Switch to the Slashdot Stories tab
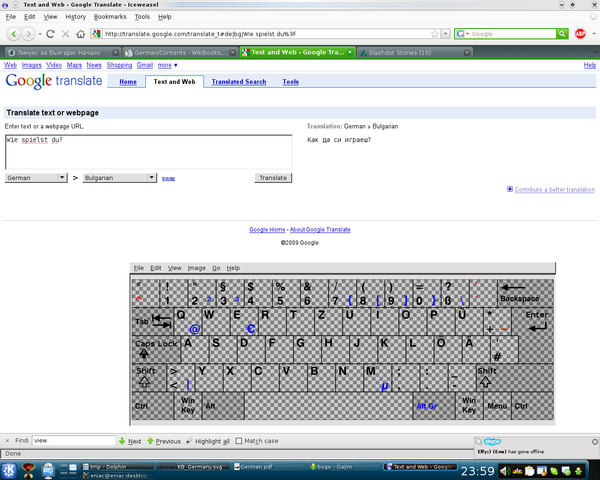 click(x=414, y=52)
